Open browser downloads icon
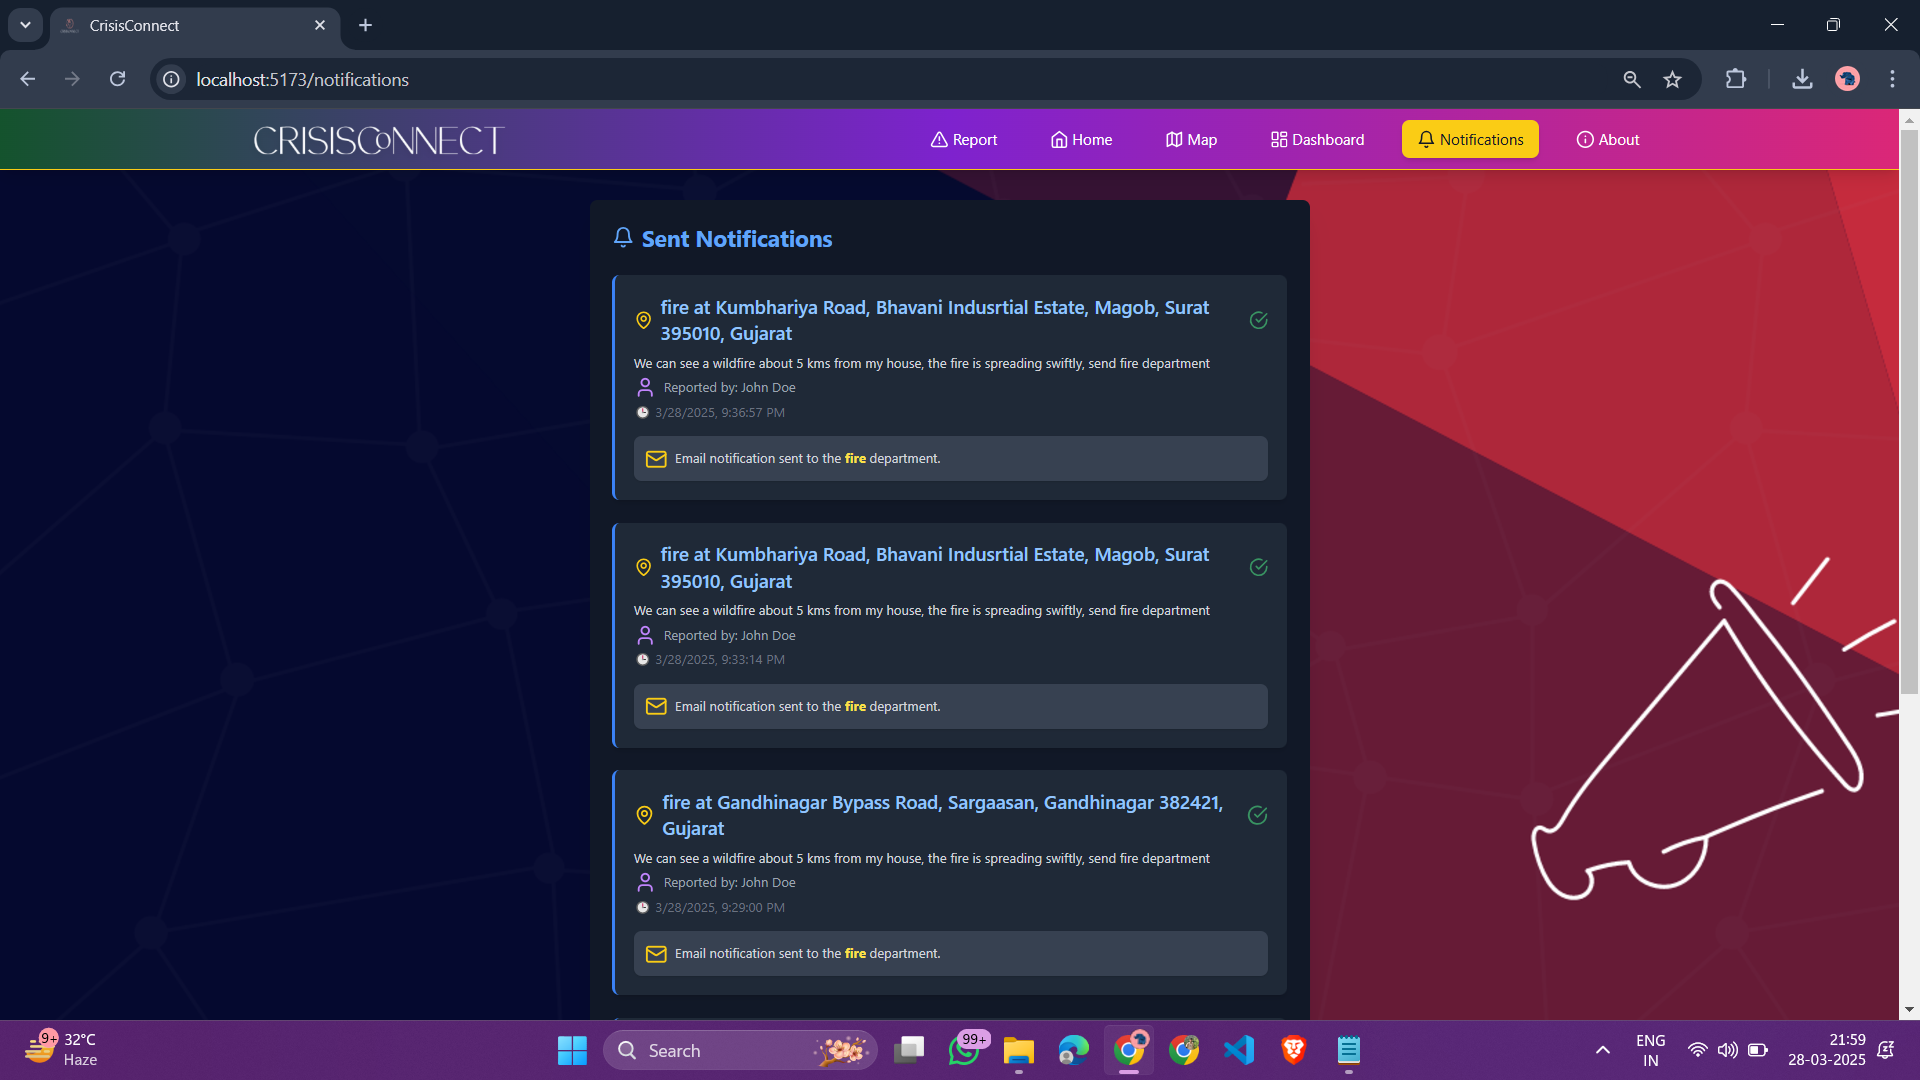This screenshot has width=1920, height=1080. [1802, 79]
